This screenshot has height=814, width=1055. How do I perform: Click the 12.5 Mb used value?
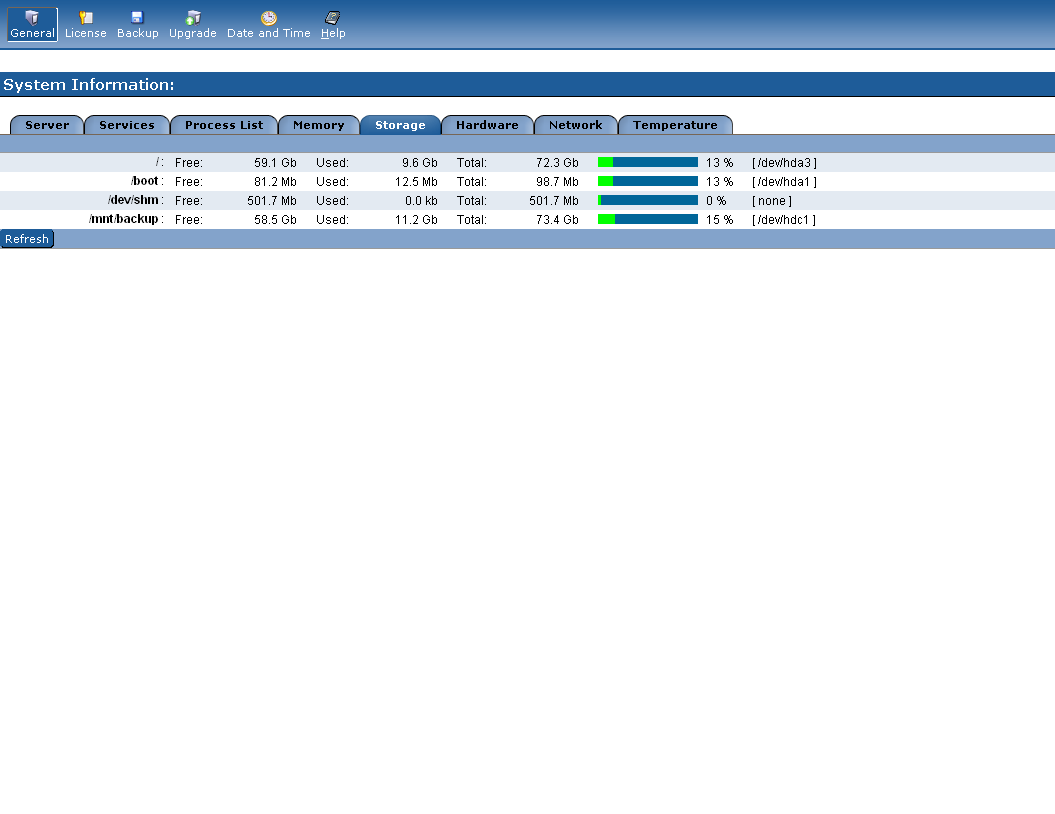(x=416, y=182)
